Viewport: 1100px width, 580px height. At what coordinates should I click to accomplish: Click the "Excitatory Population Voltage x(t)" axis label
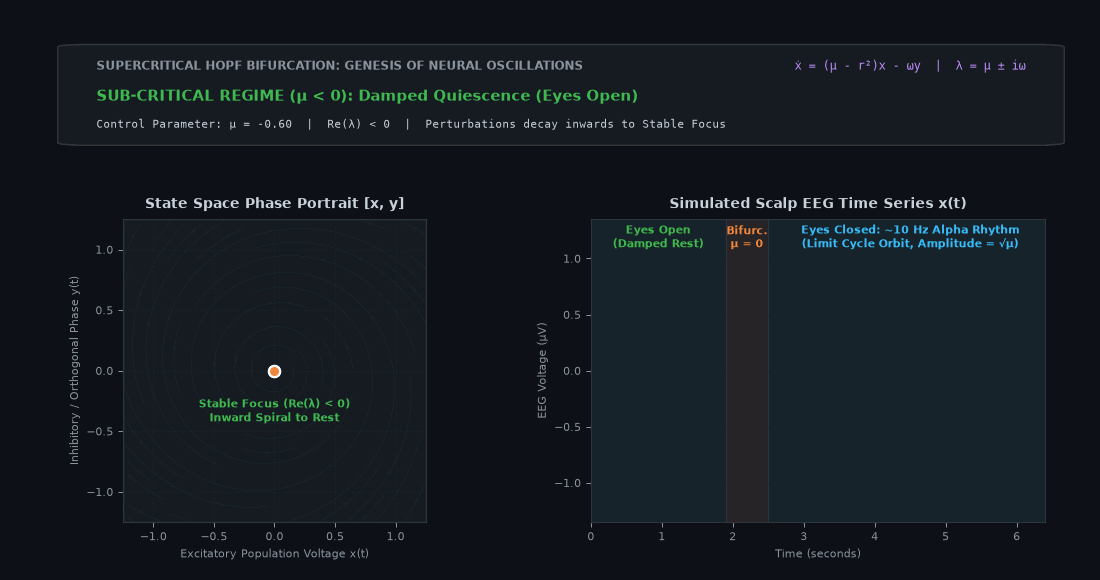pos(274,553)
